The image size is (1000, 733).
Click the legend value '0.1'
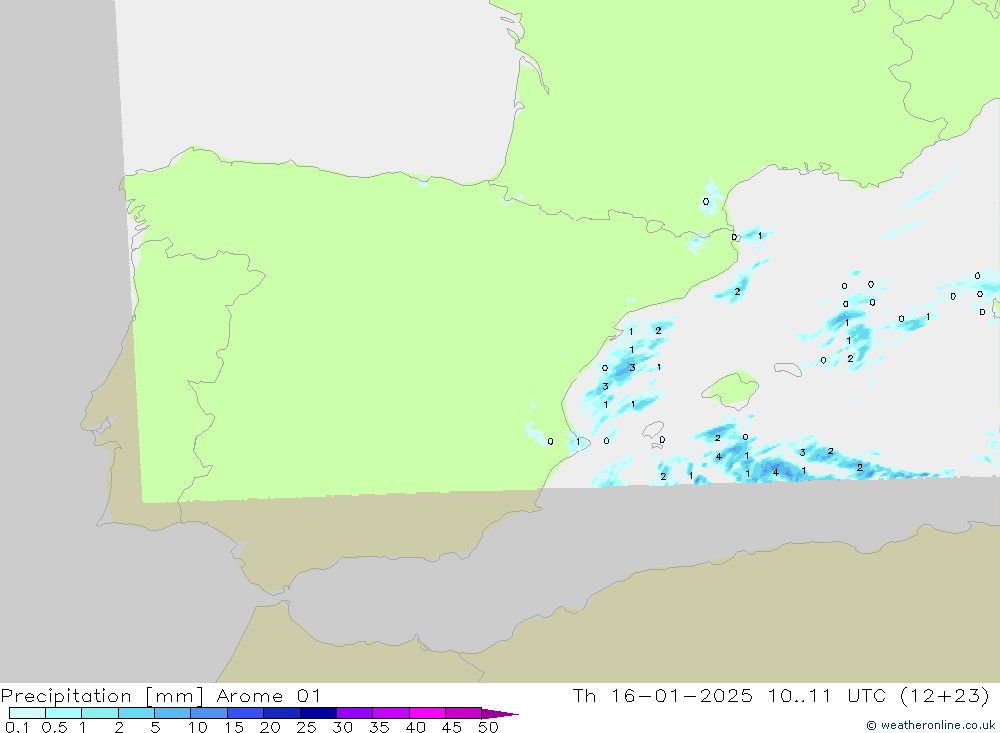point(17,727)
